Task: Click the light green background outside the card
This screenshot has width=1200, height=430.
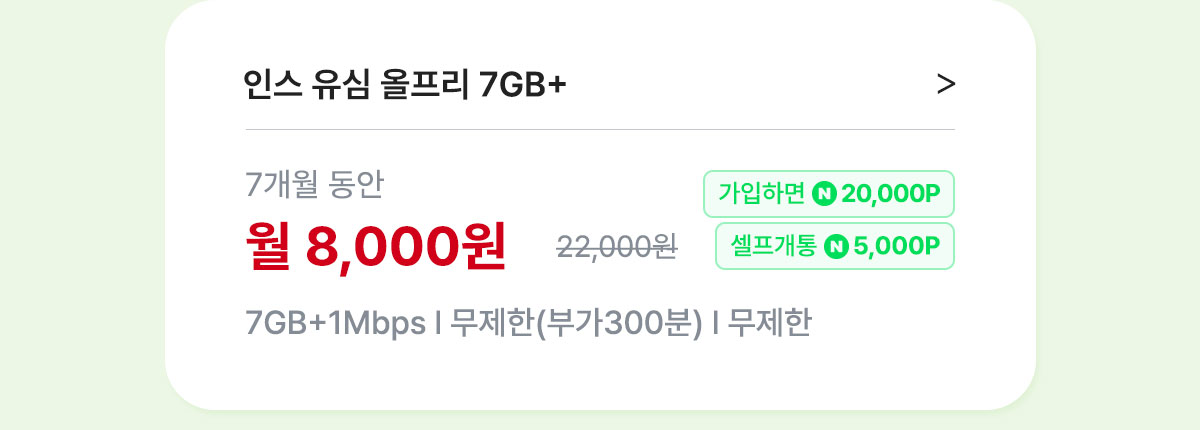Action: tap(80, 215)
